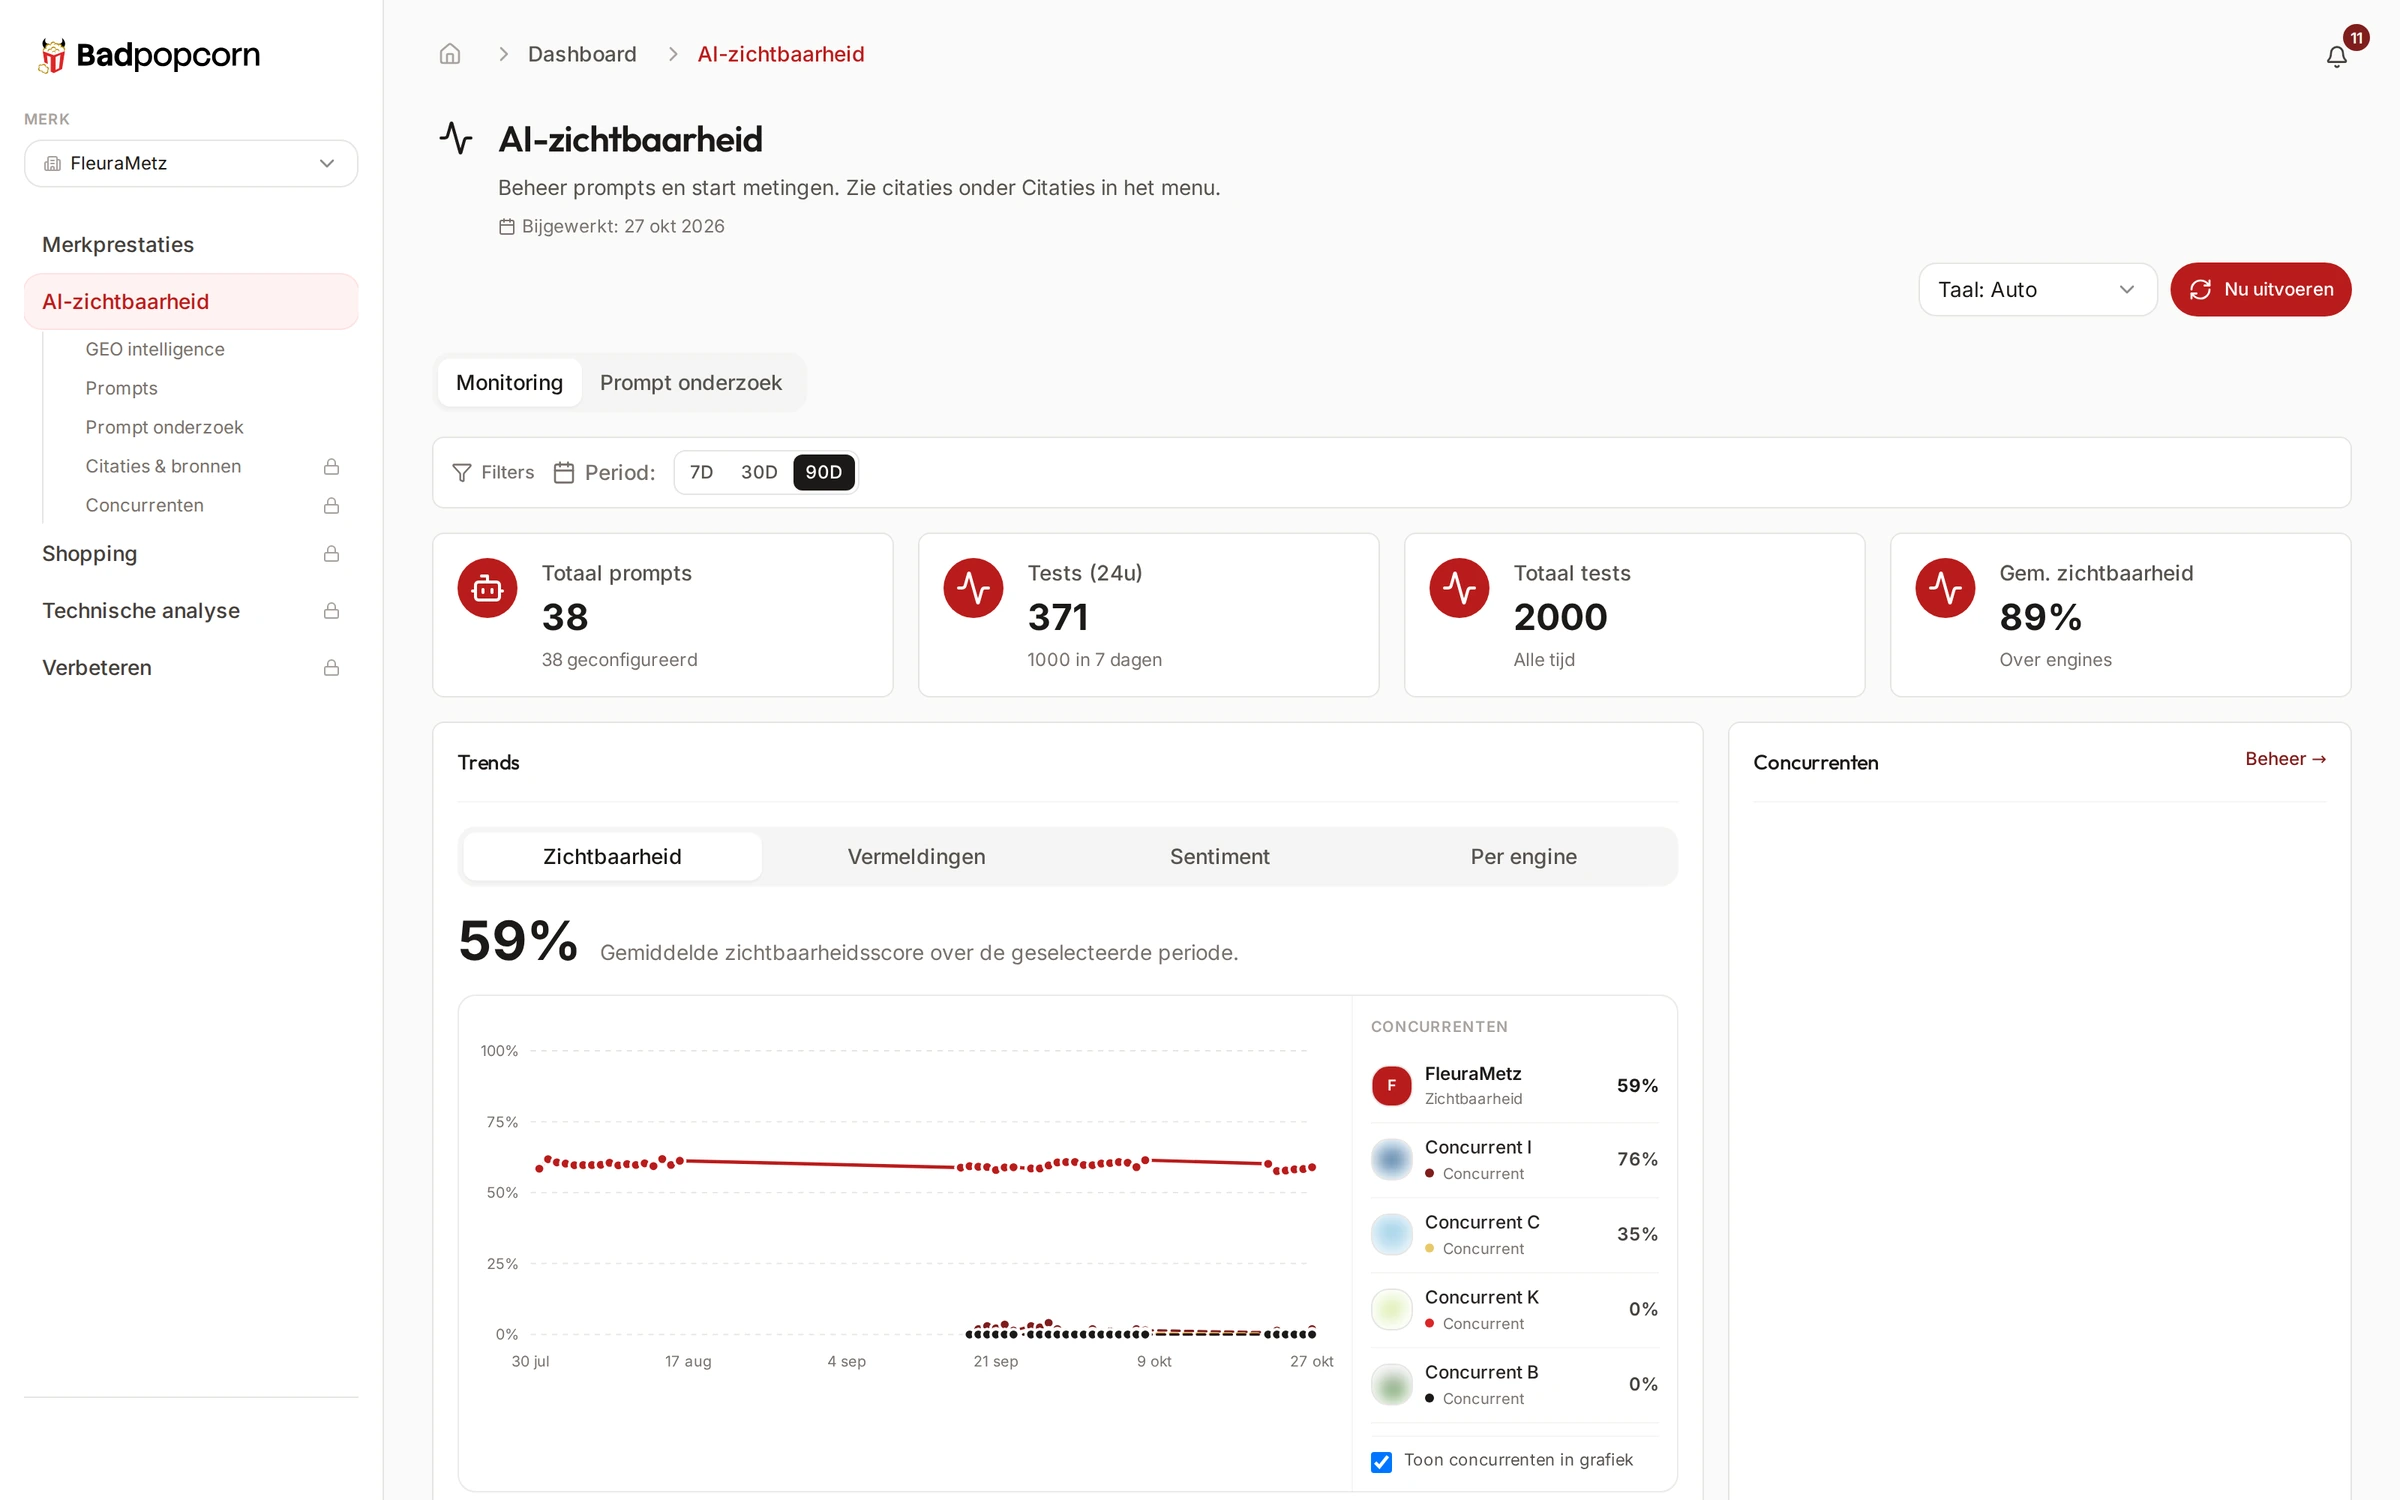Click the Concurrent K legend row
The width and height of the screenshot is (2400, 1500).
point(1514,1310)
